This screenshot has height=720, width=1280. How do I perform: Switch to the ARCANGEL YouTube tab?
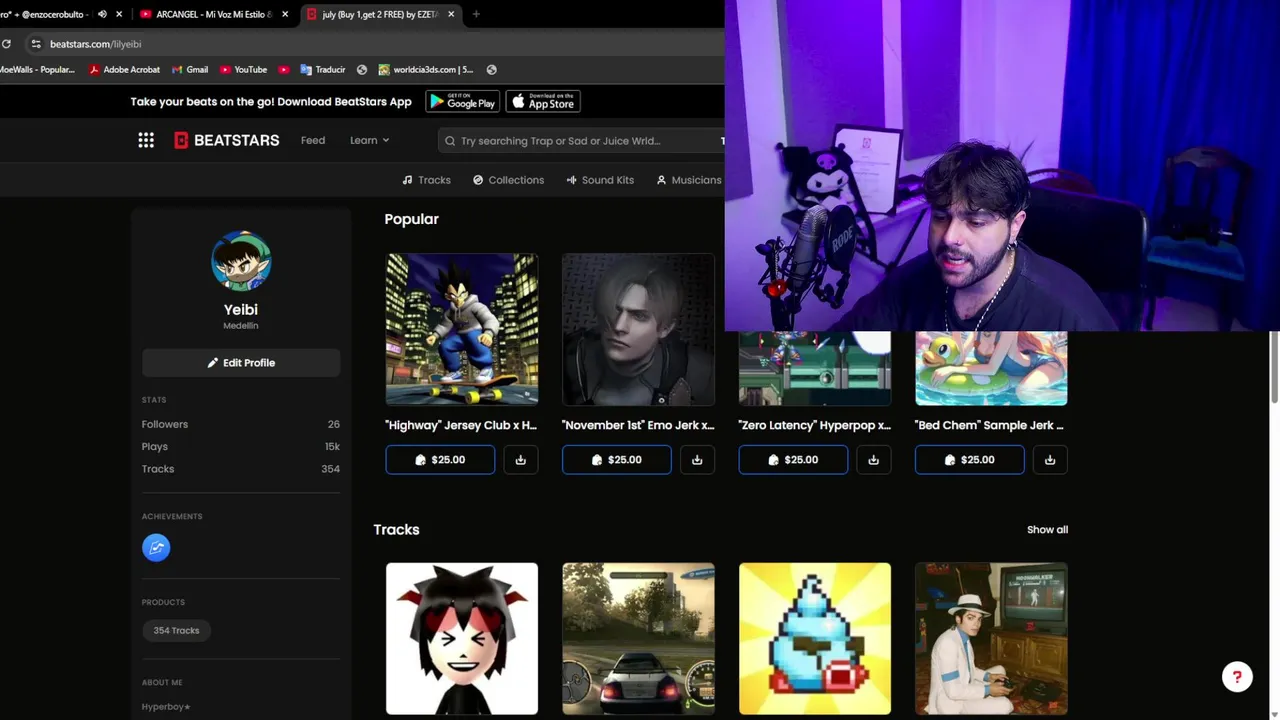[x=213, y=14]
